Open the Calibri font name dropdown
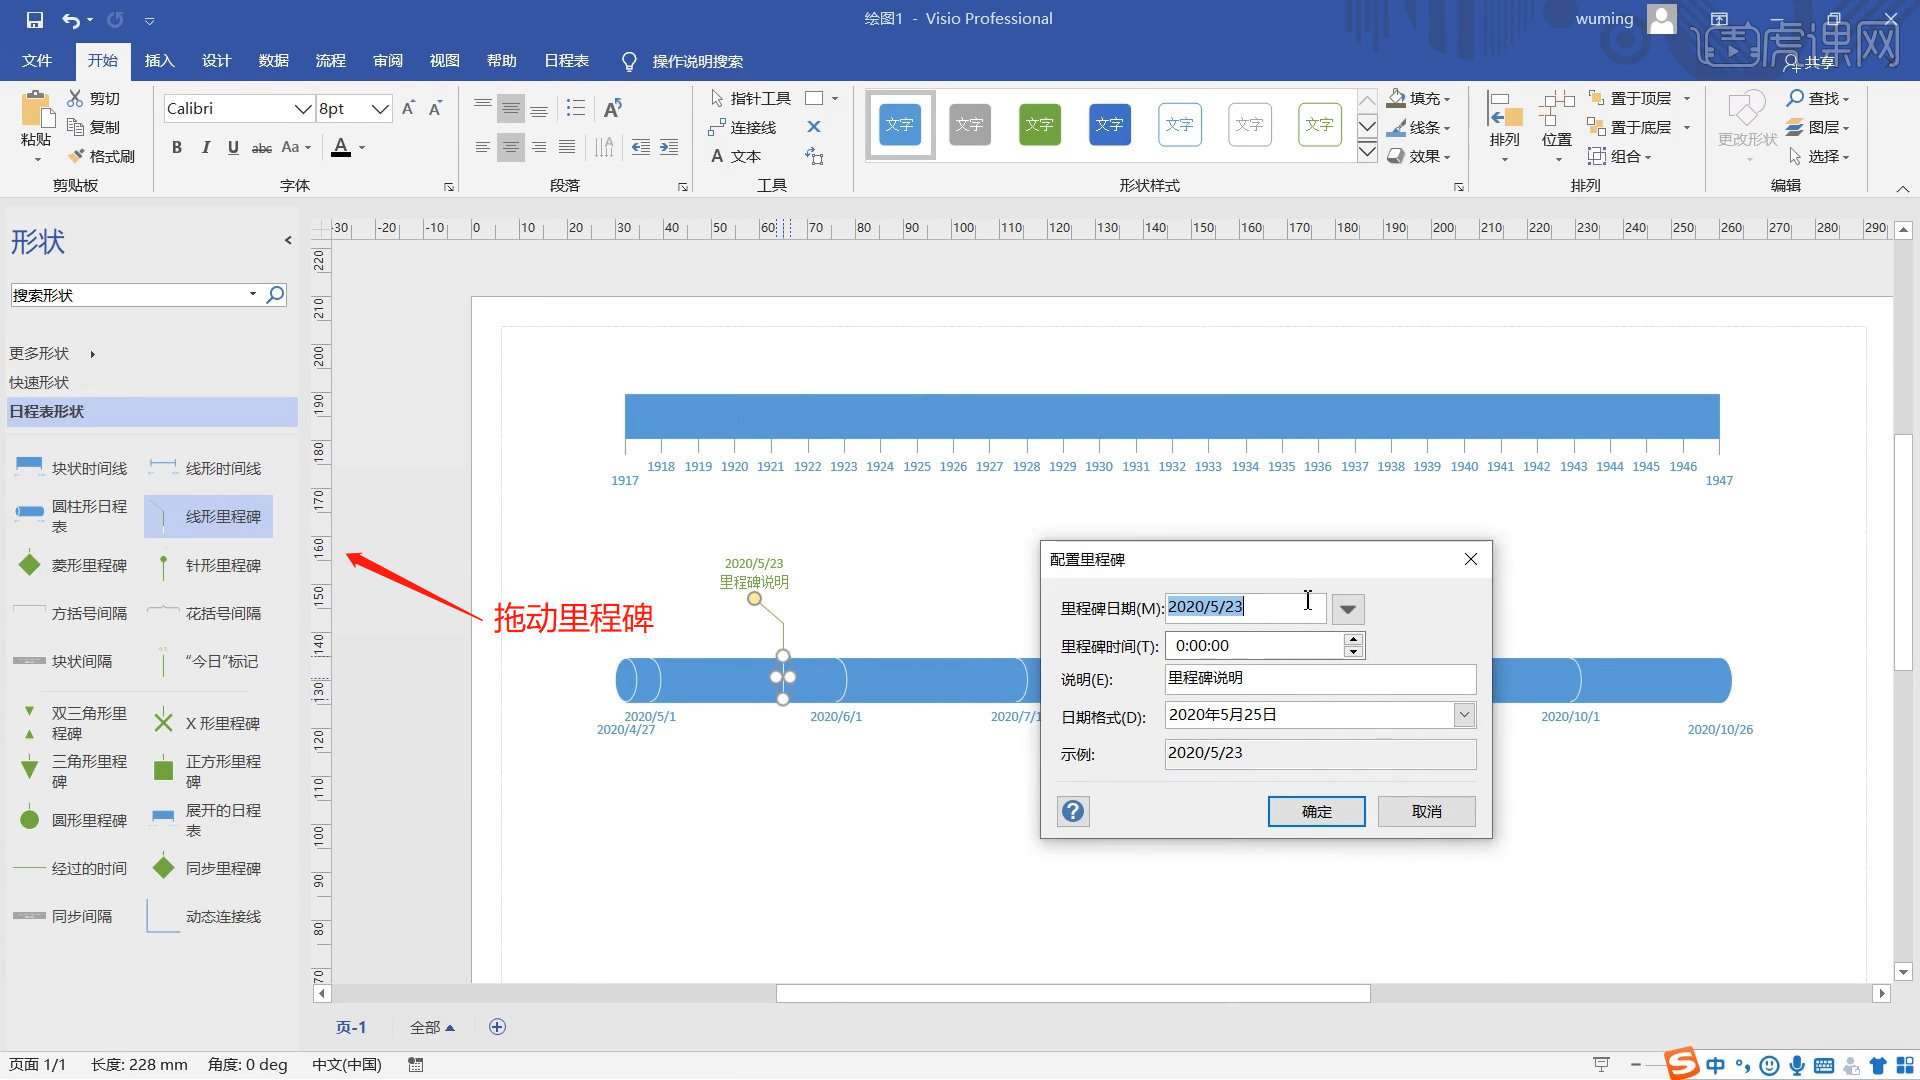This screenshot has height=1080, width=1920. tap(302, 108)
